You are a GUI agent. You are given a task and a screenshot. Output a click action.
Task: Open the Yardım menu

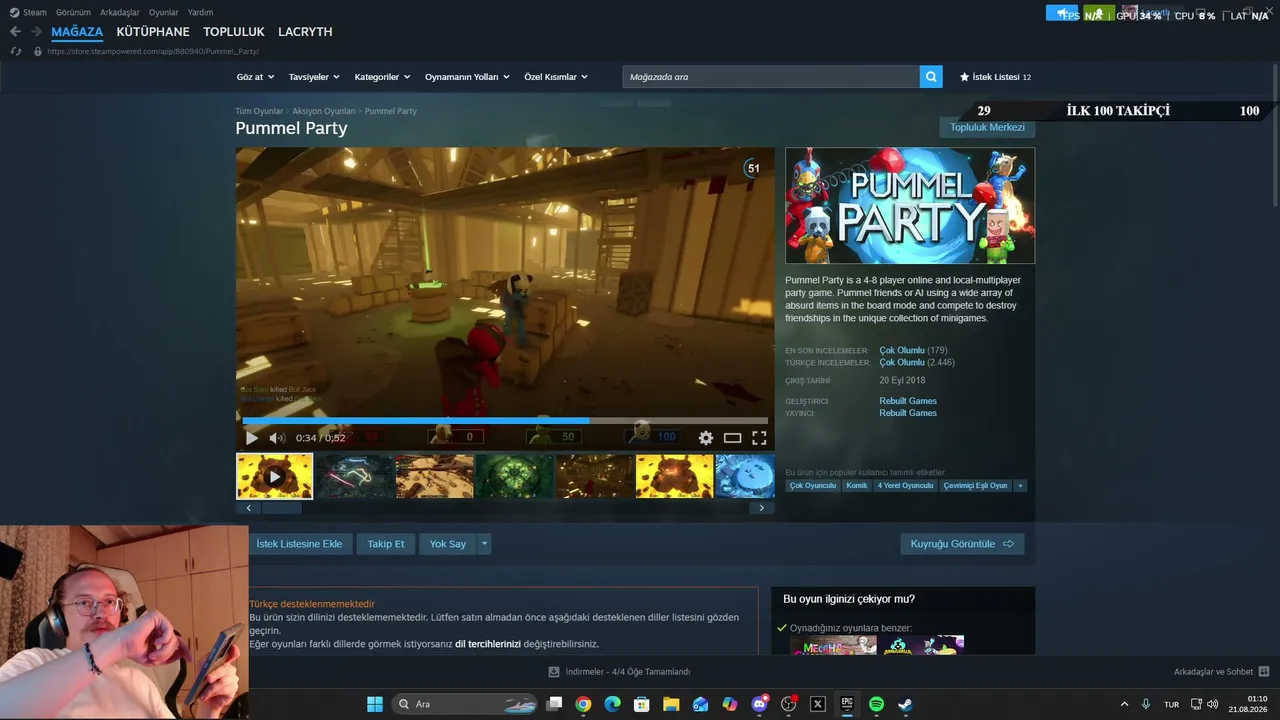coord(200,12)
